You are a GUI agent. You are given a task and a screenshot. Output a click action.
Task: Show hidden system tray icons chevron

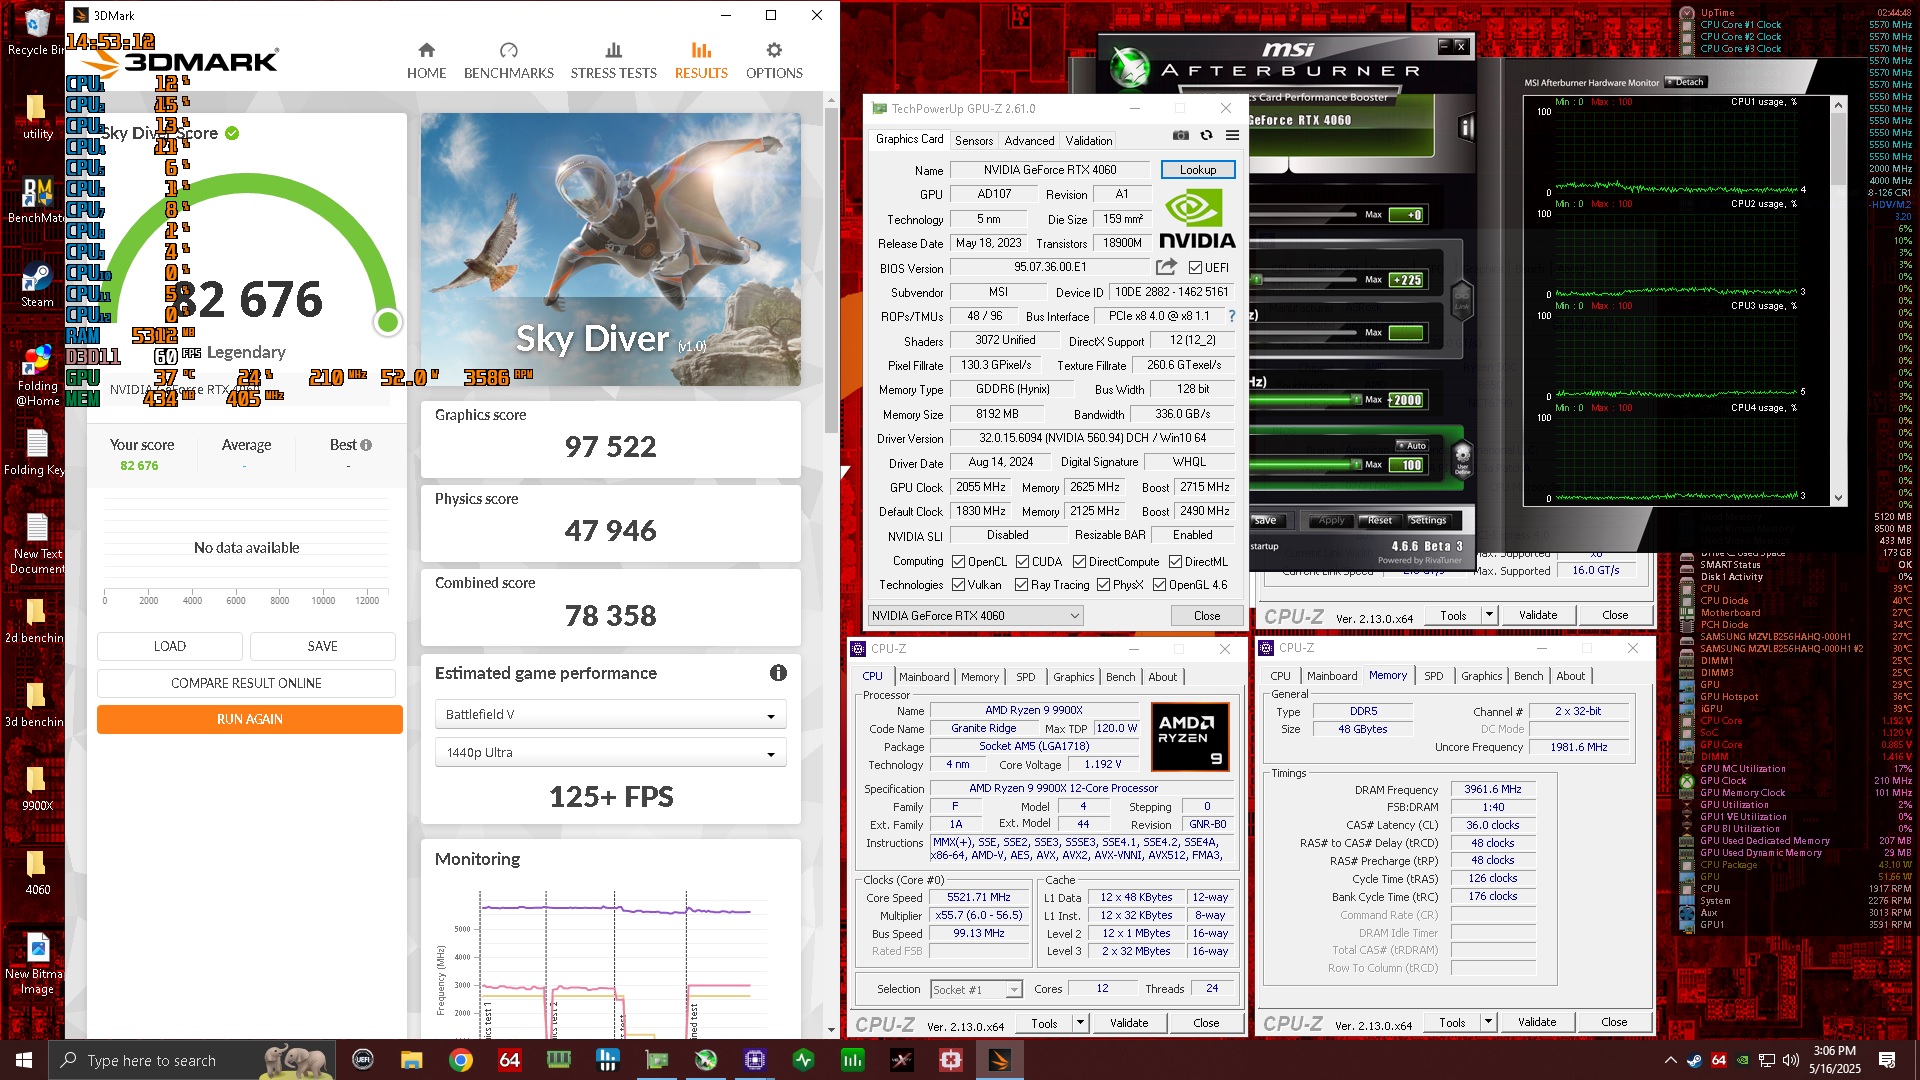tap(1670, 1060)
